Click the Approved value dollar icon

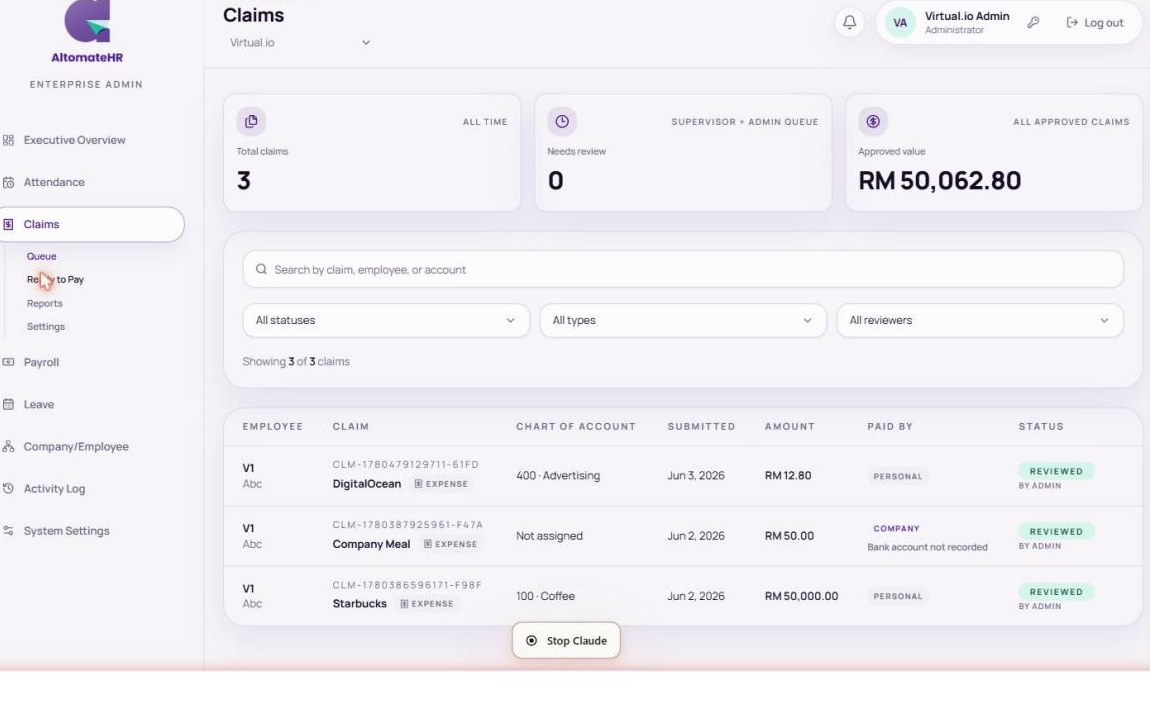(873, 122)
